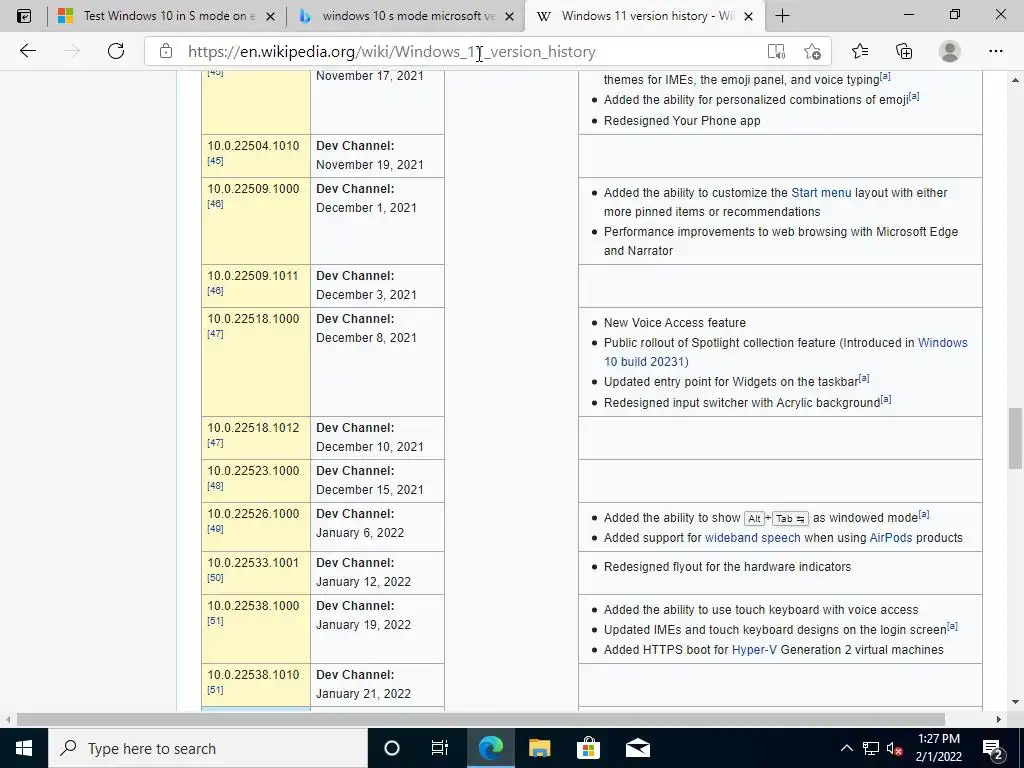Open Edge Settings and more menu
1024x768 pixels.
pos(995,51)
